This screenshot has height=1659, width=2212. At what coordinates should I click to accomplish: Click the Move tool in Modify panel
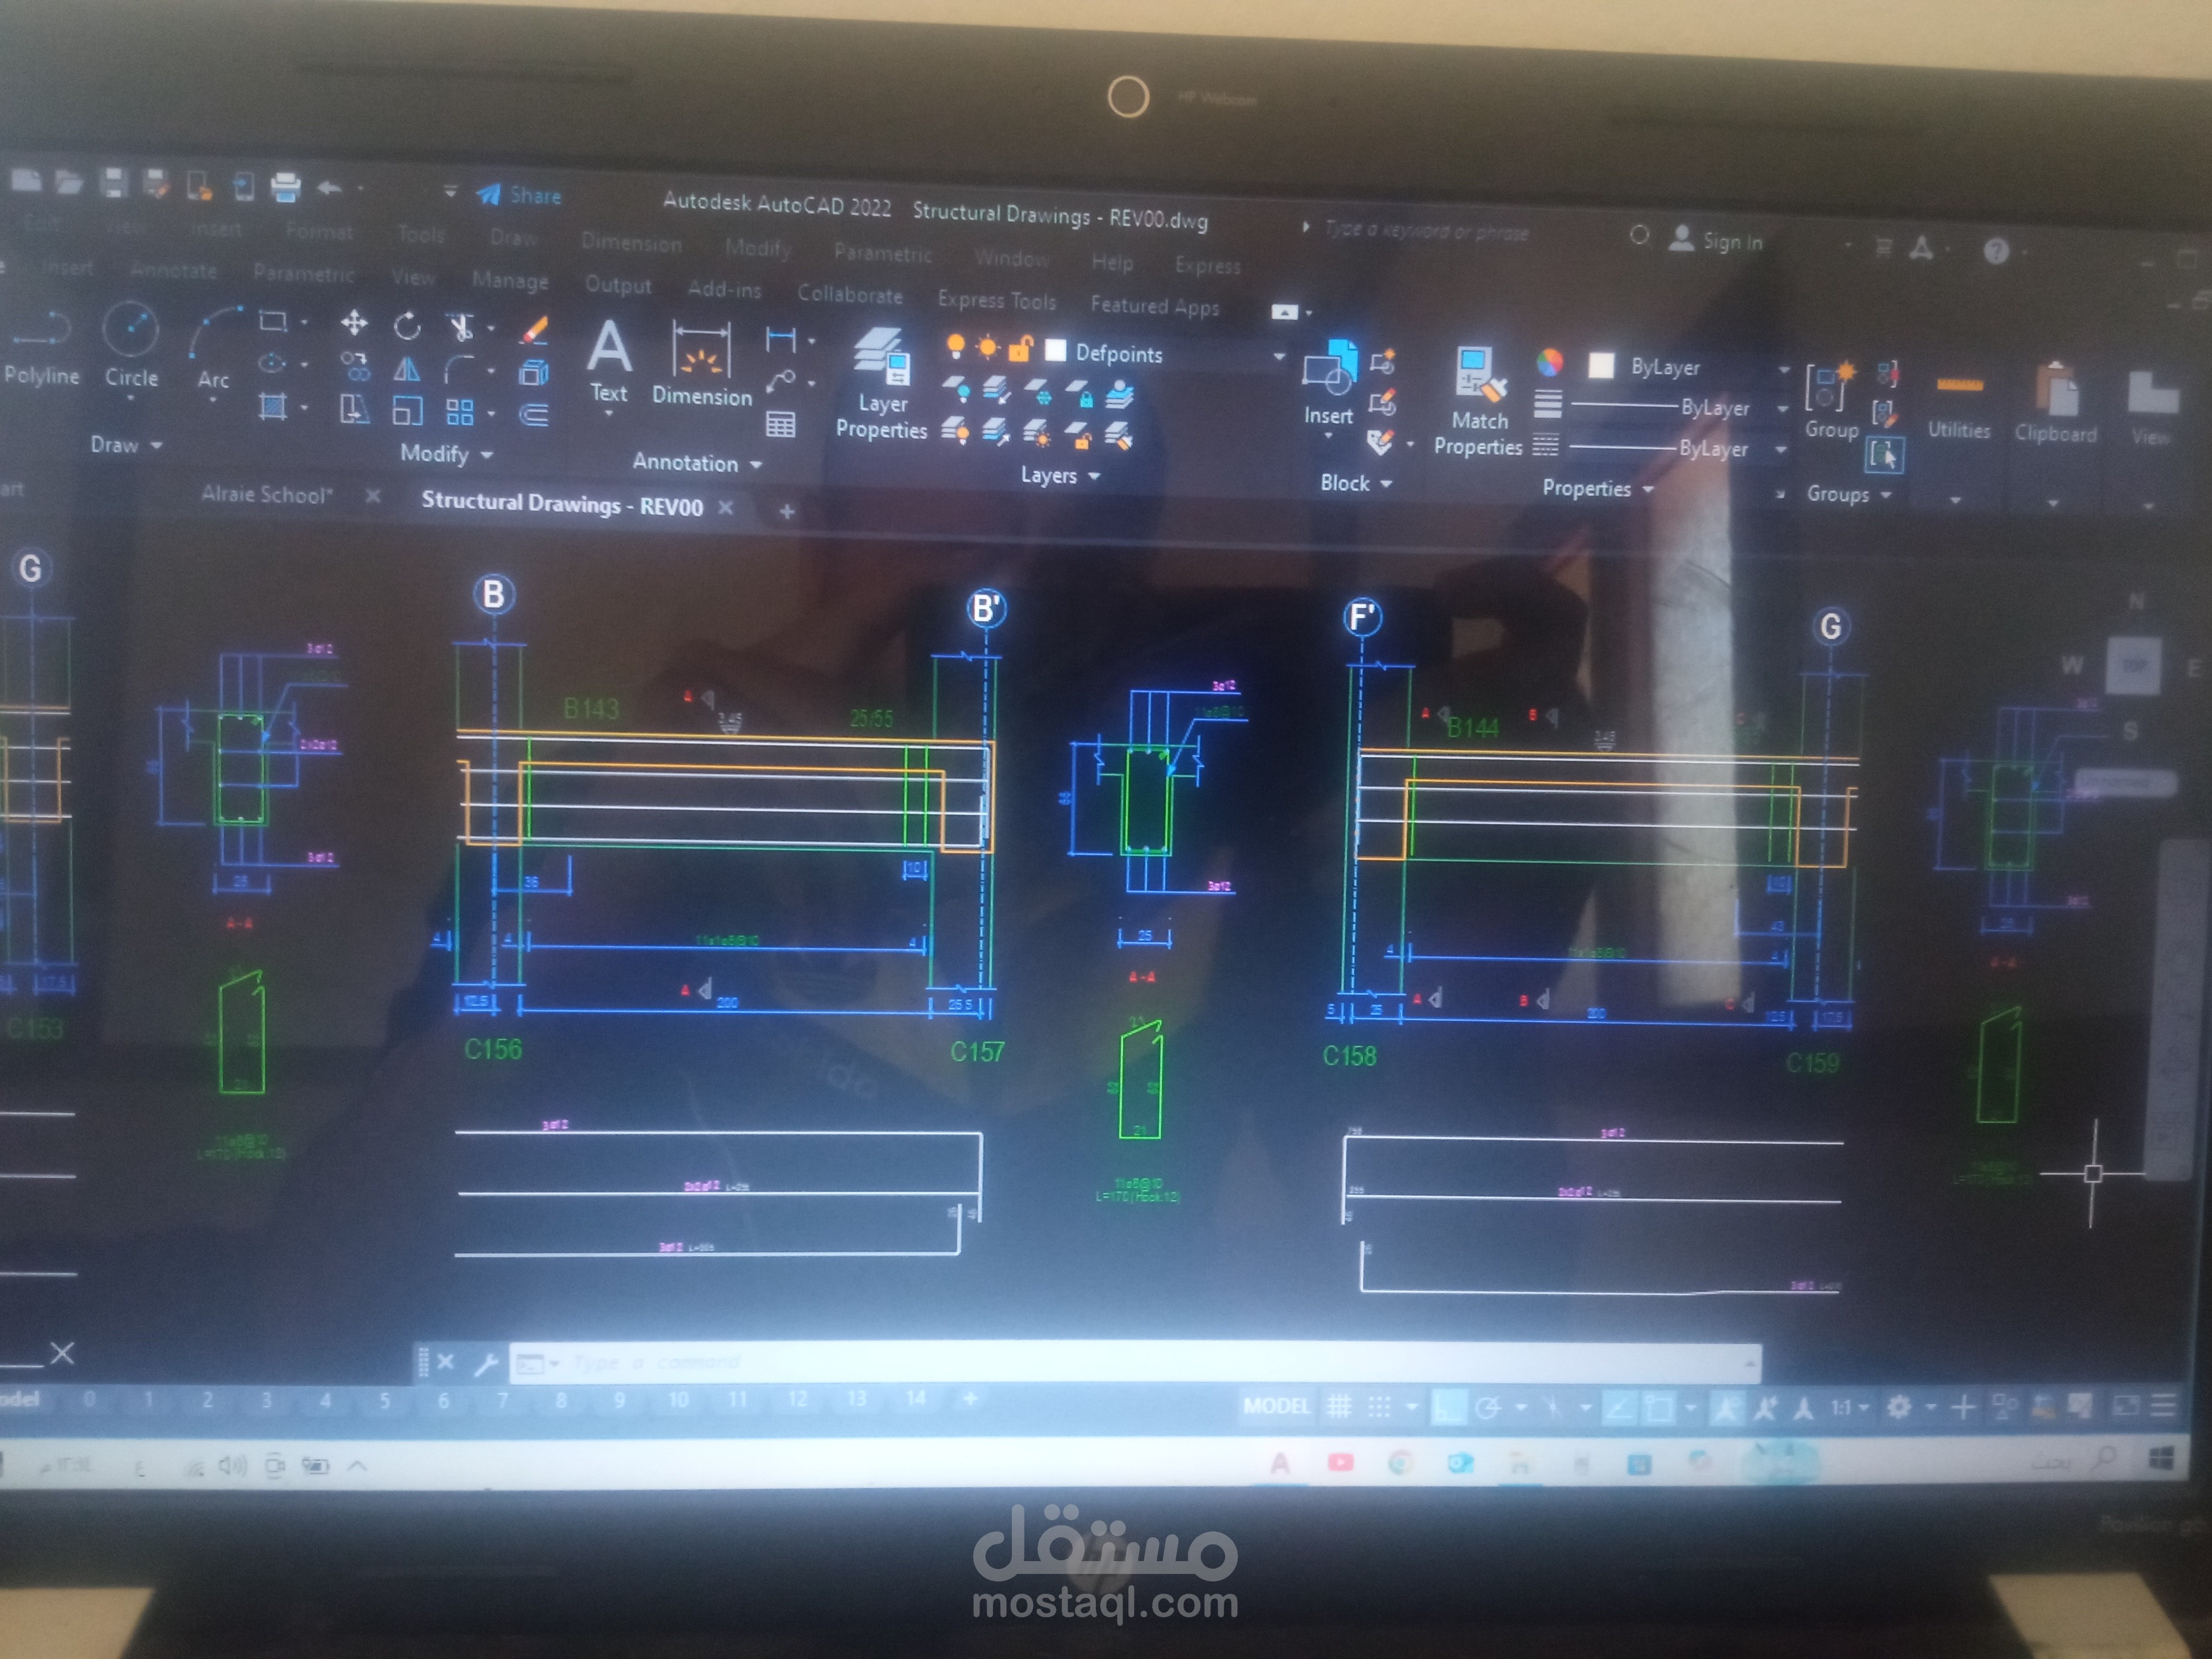(x=354, y=323)
